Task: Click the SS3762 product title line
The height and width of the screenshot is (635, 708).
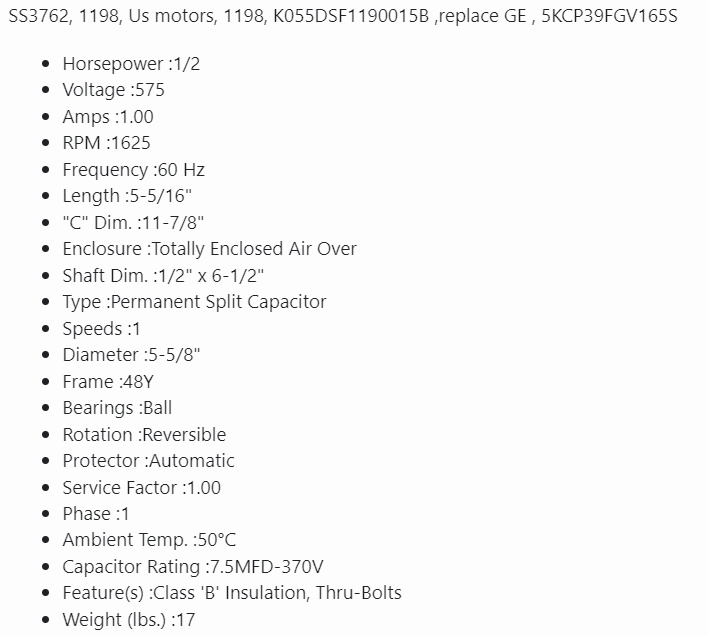Action: coord(343,18)
